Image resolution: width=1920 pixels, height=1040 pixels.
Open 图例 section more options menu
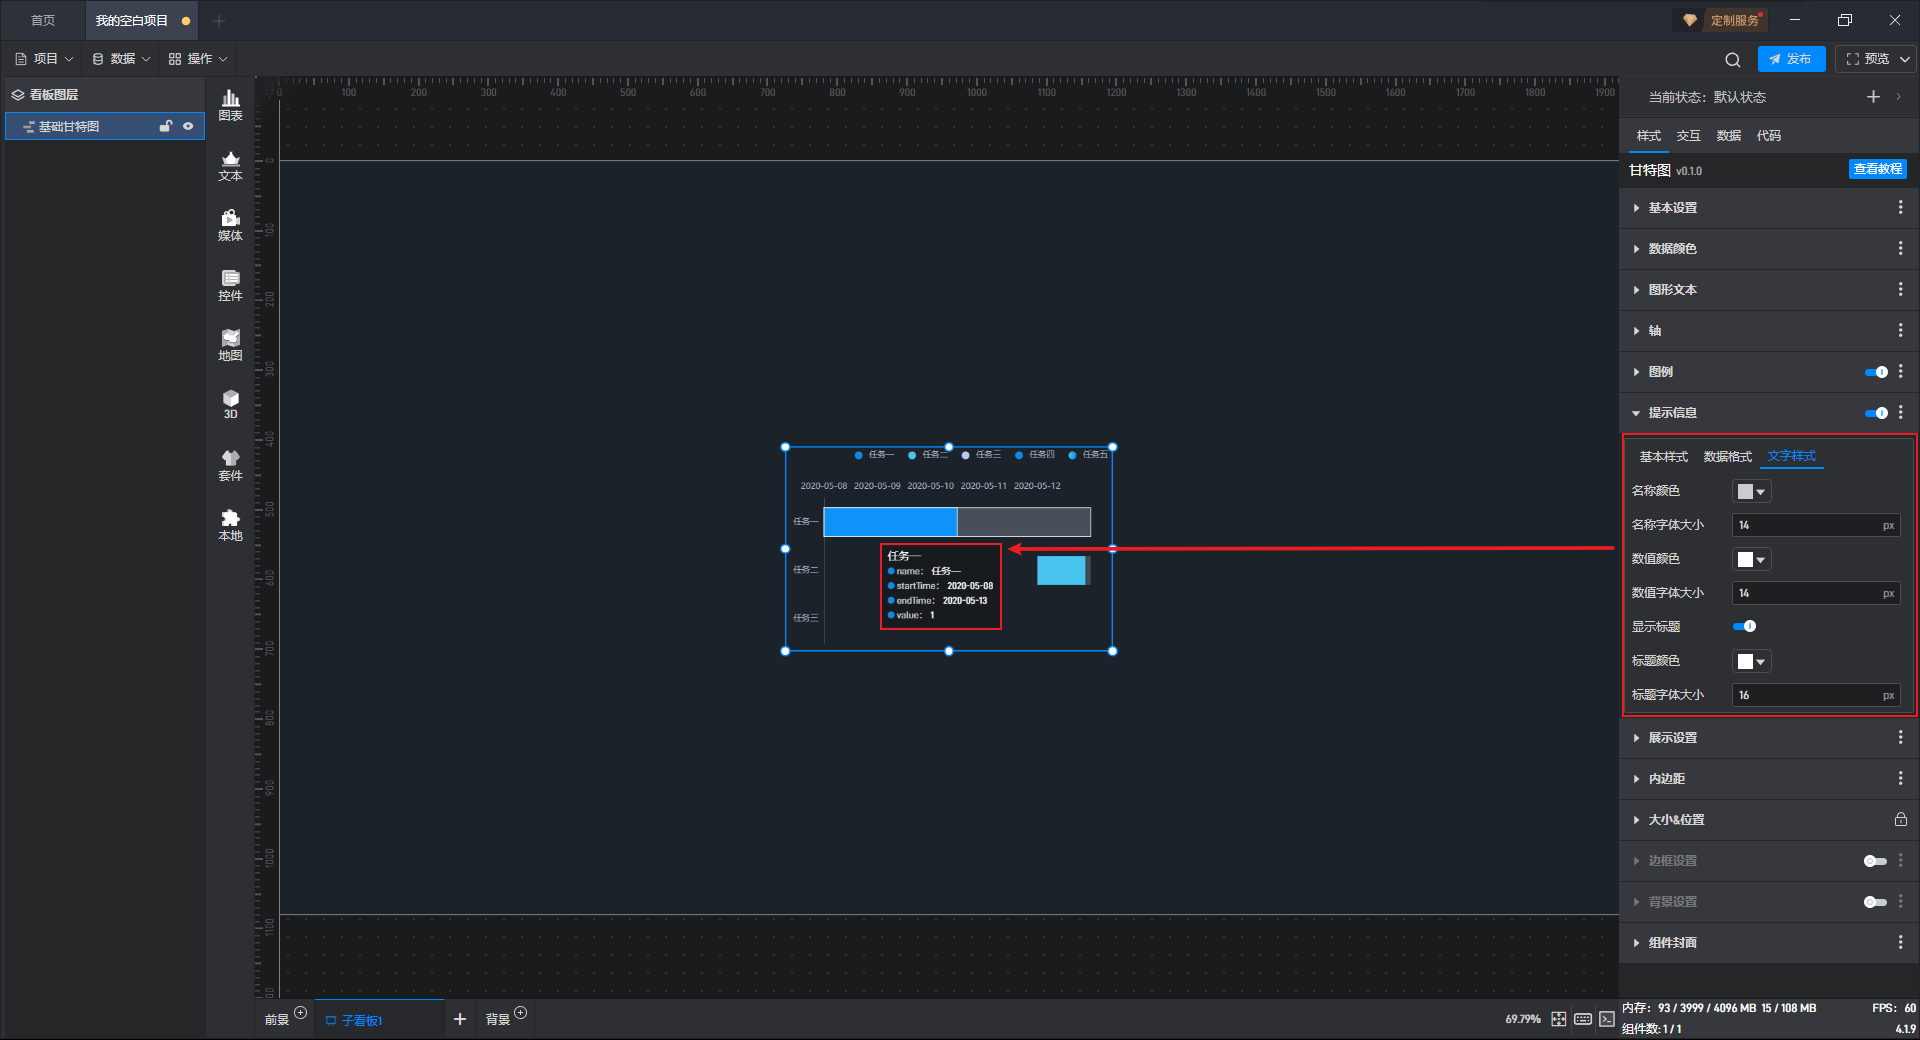tap(1900, 371)
